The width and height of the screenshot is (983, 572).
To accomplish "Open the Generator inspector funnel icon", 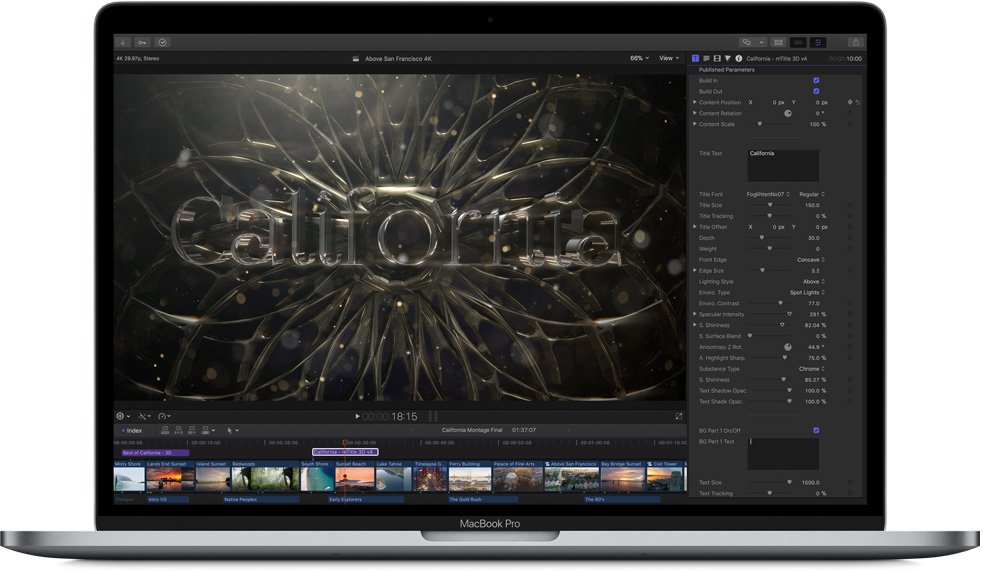I will click(x=728, y=58).
